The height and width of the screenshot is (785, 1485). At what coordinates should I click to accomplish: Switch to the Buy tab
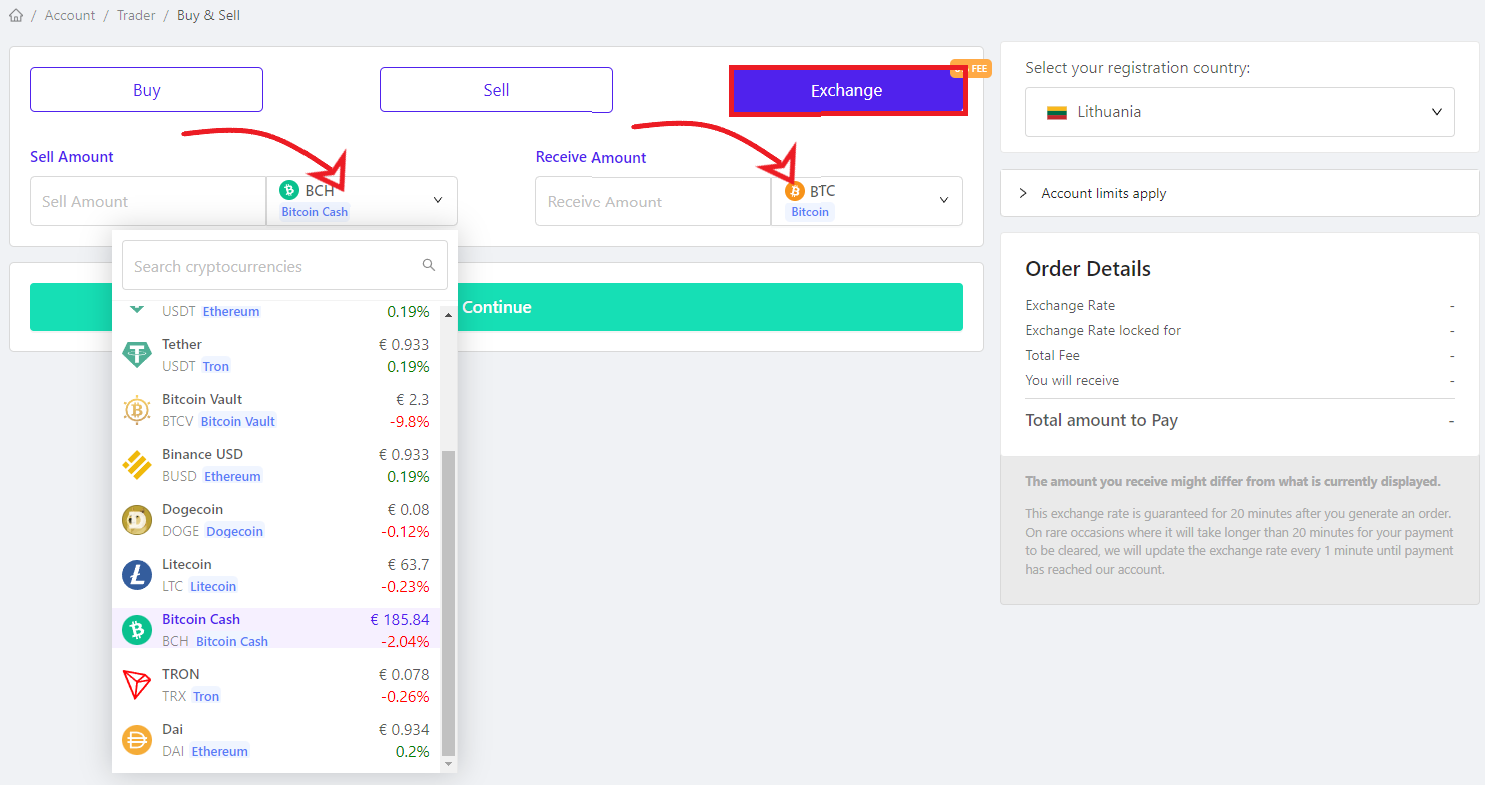click(146, 90)
